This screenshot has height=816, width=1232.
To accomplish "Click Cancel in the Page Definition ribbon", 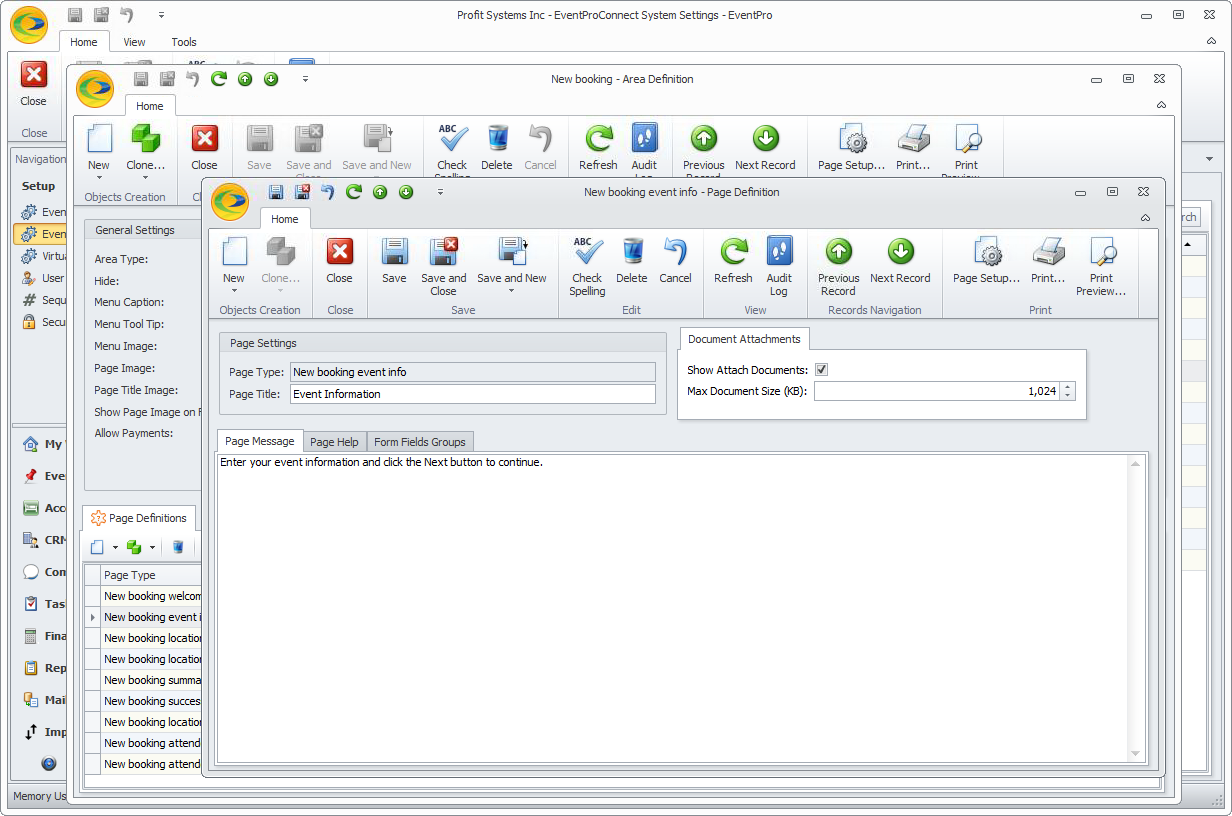I will [675, 261].
